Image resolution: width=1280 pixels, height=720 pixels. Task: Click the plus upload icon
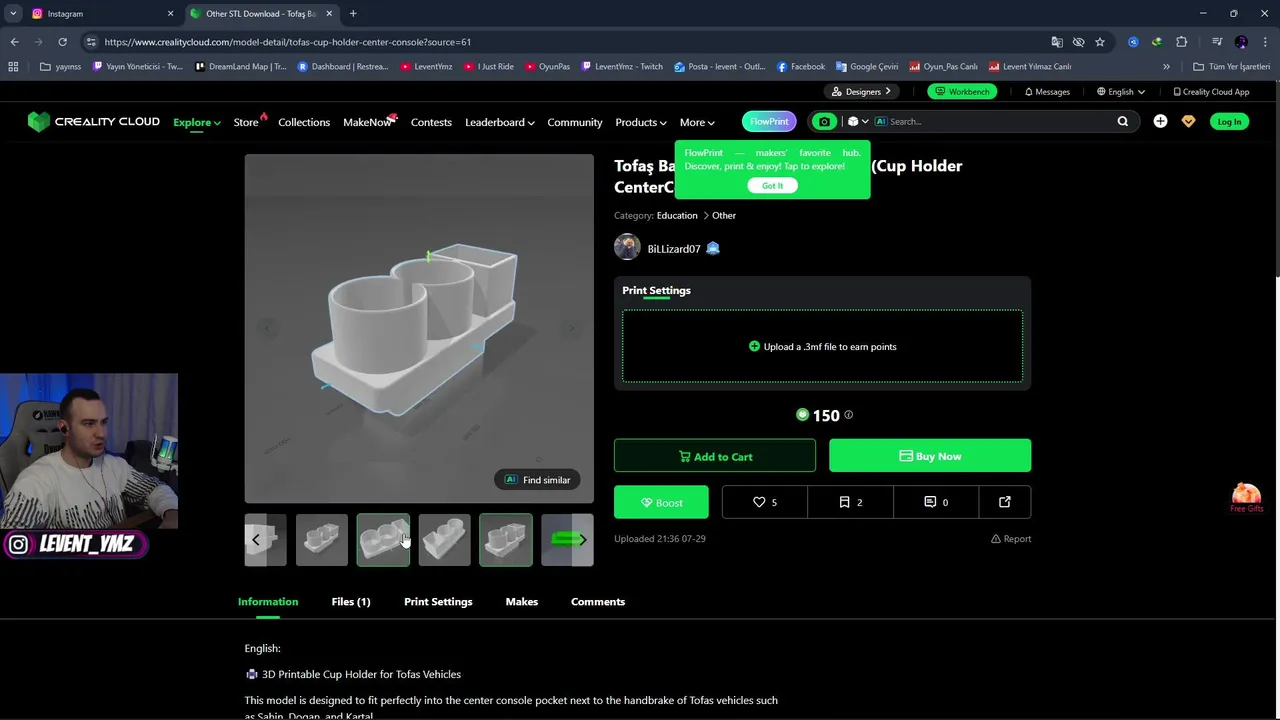pos(1160,122)
